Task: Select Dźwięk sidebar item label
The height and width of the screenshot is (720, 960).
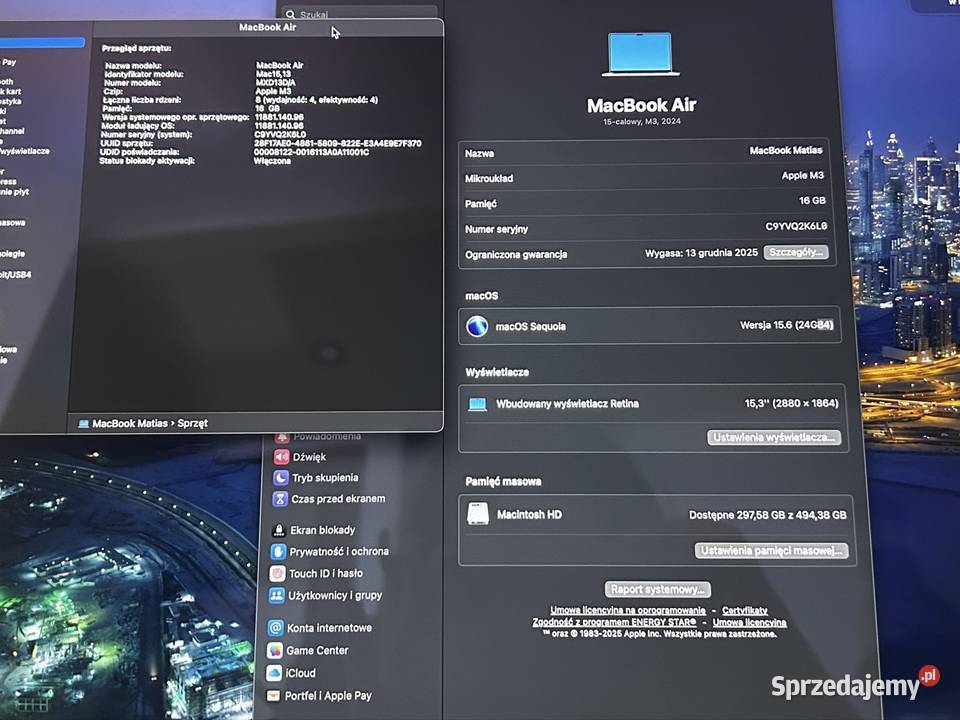Action: (309, 457)
